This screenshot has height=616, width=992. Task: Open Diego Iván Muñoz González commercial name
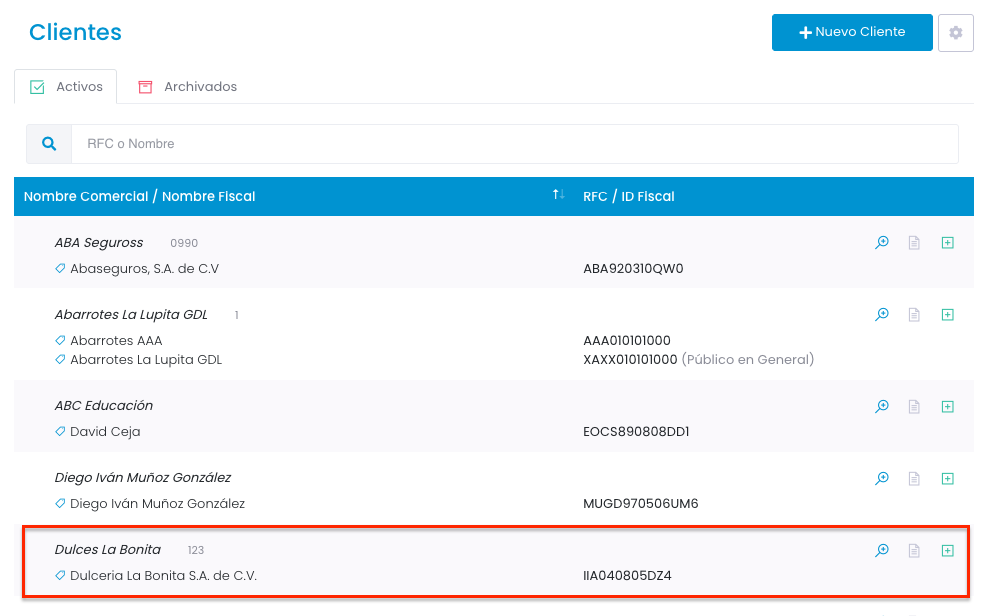tap(143, 477)
